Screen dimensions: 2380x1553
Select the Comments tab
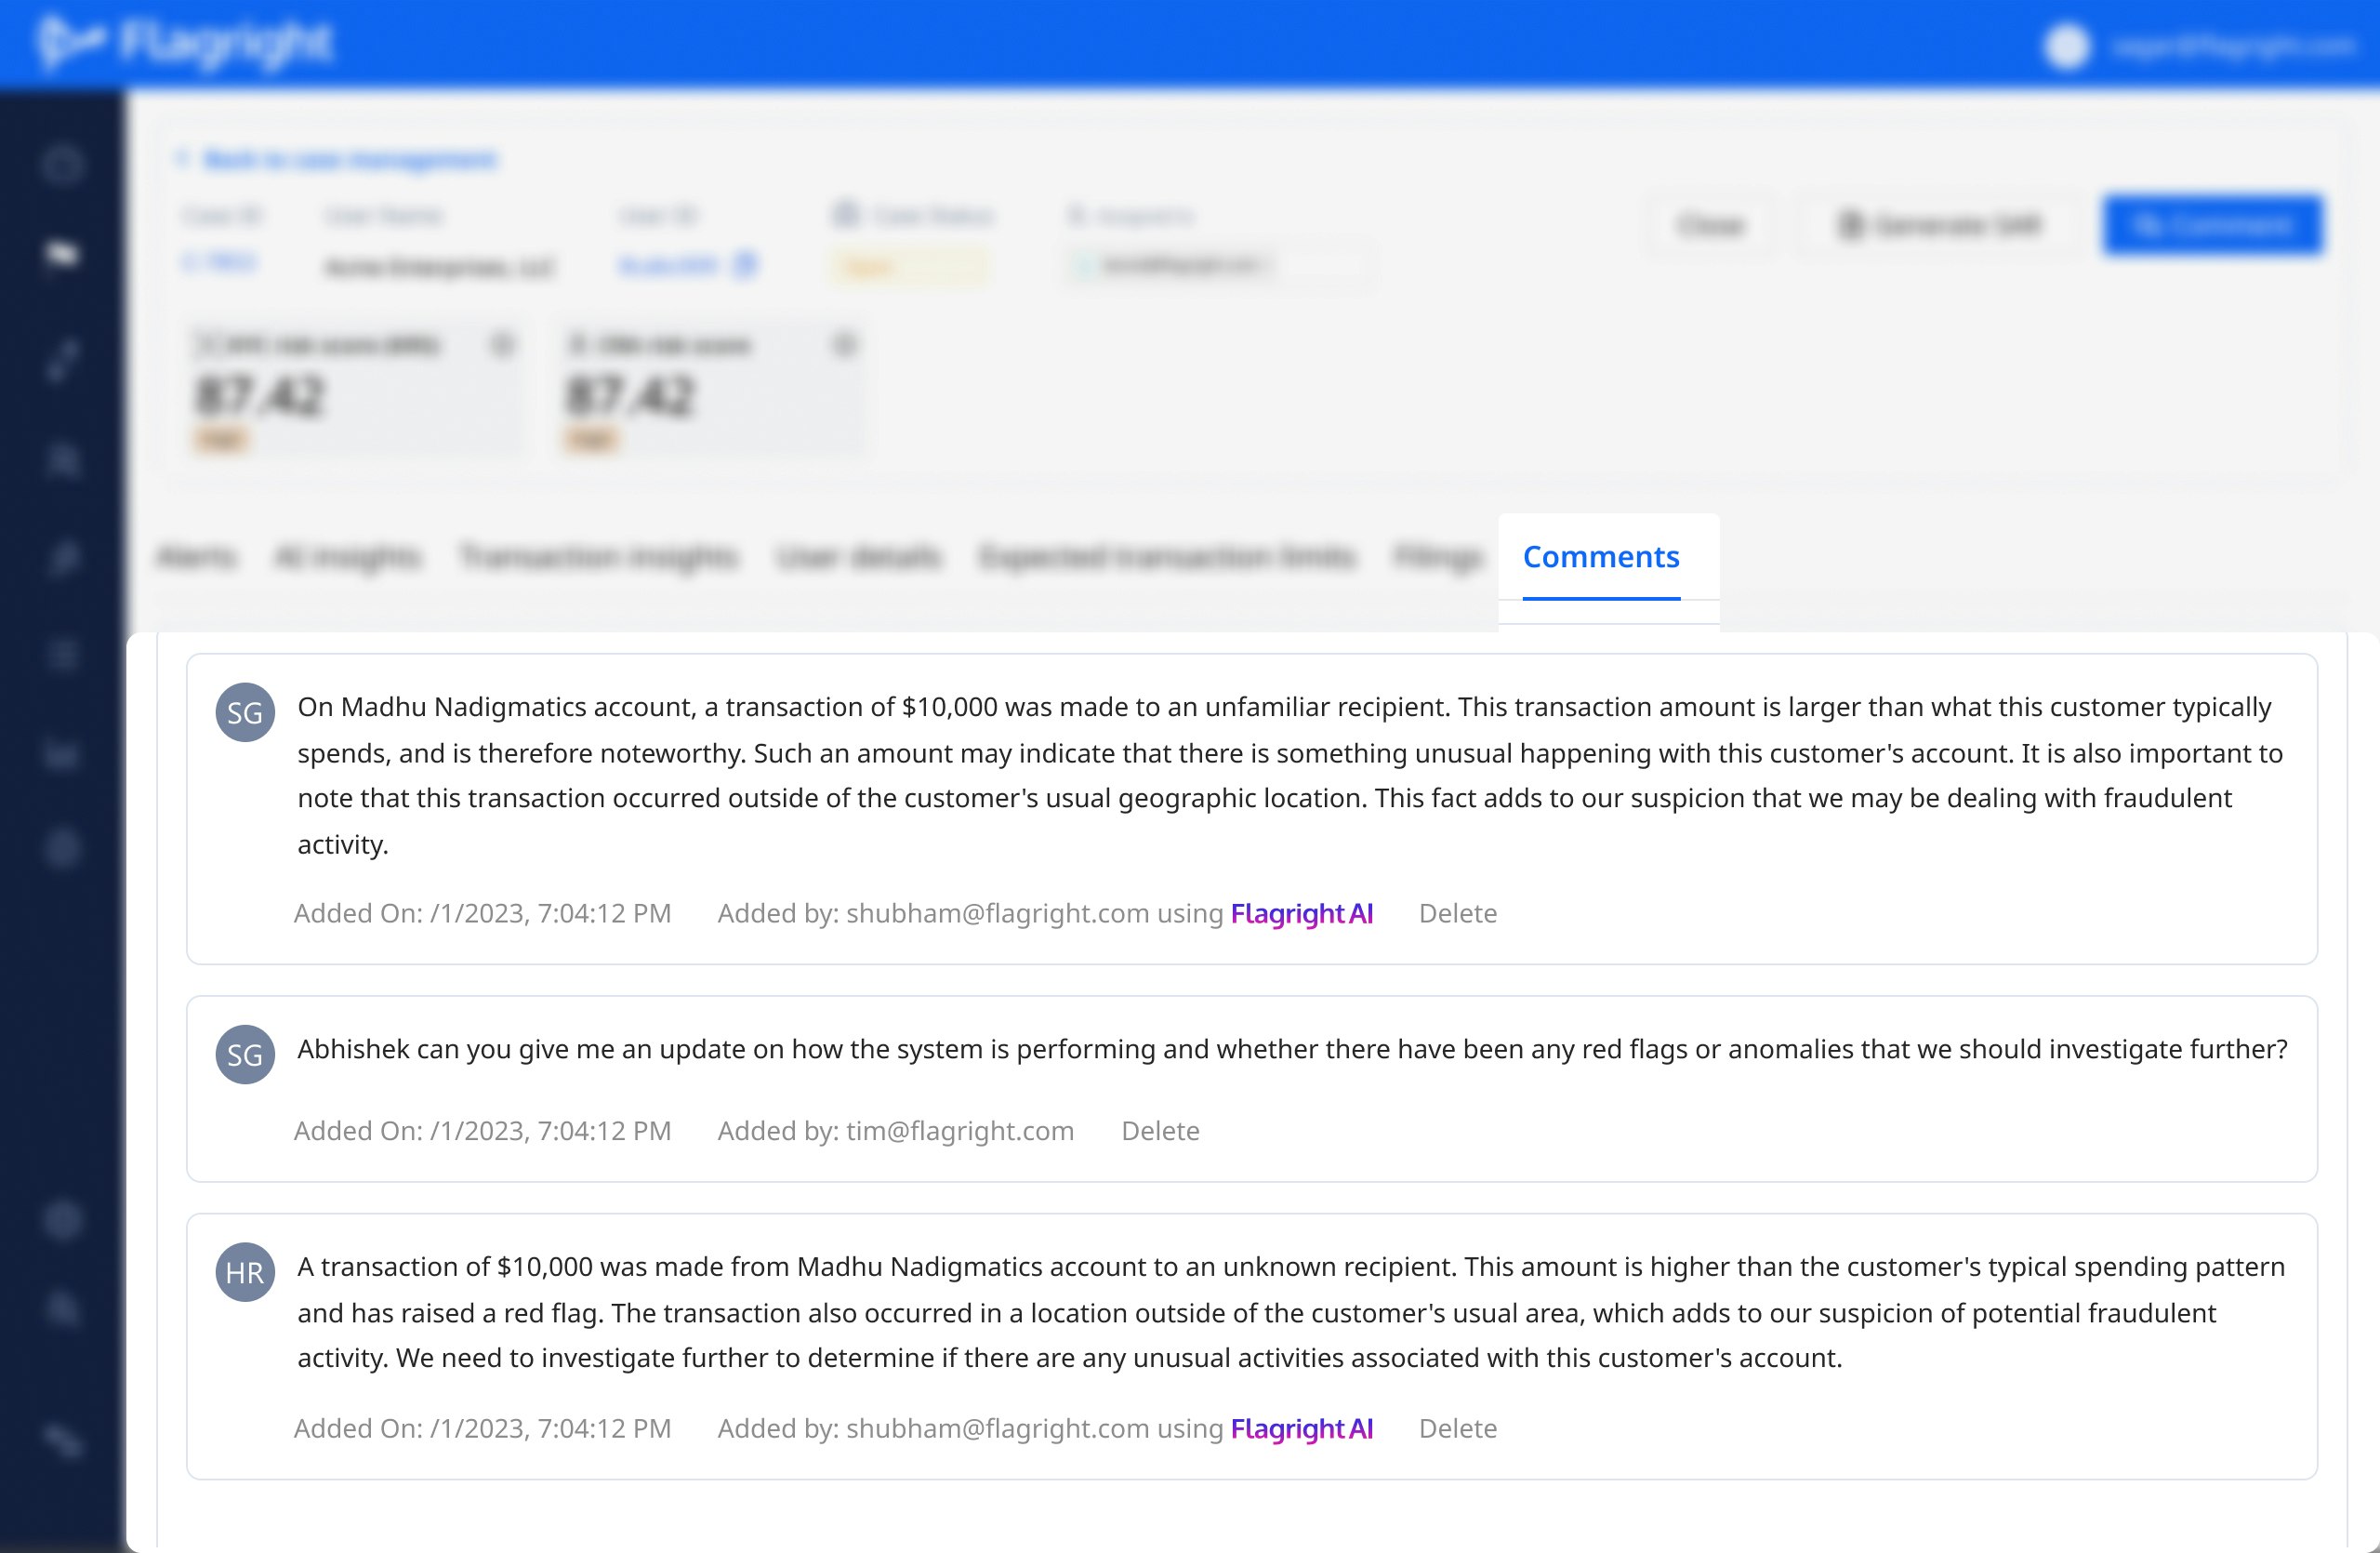pos(1600,556)
